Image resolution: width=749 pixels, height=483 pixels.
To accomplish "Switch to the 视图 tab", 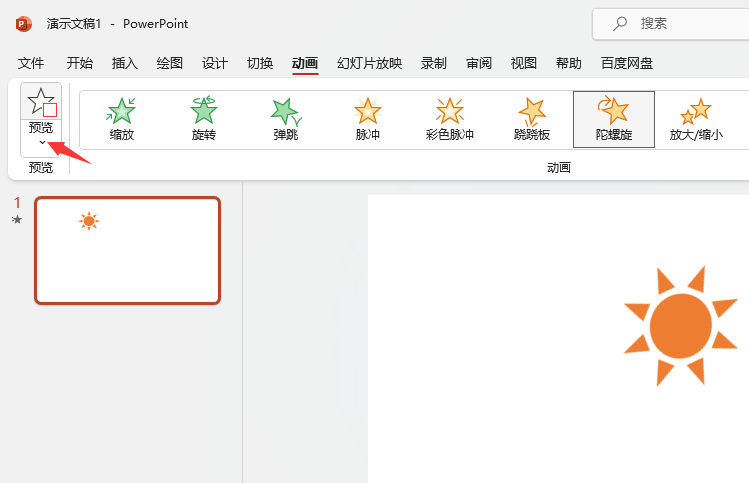I will pos(524,63).
